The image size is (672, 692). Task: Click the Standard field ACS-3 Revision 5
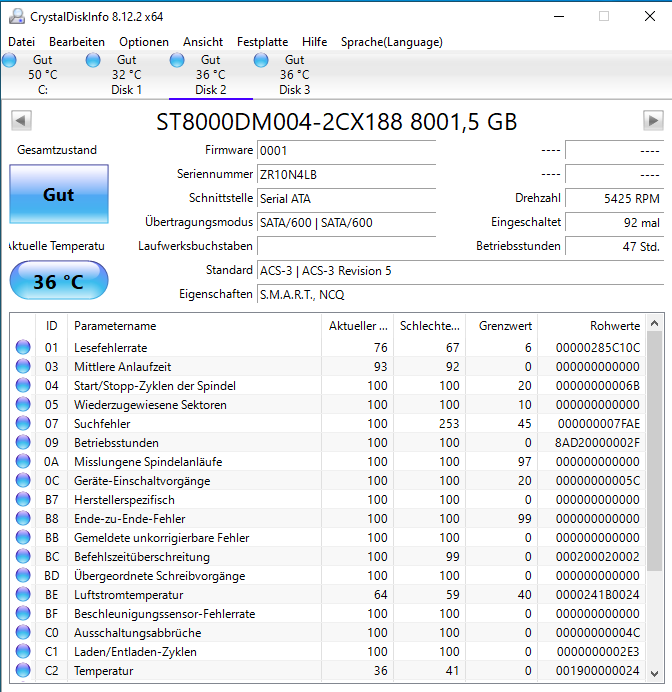click(460, 271)
